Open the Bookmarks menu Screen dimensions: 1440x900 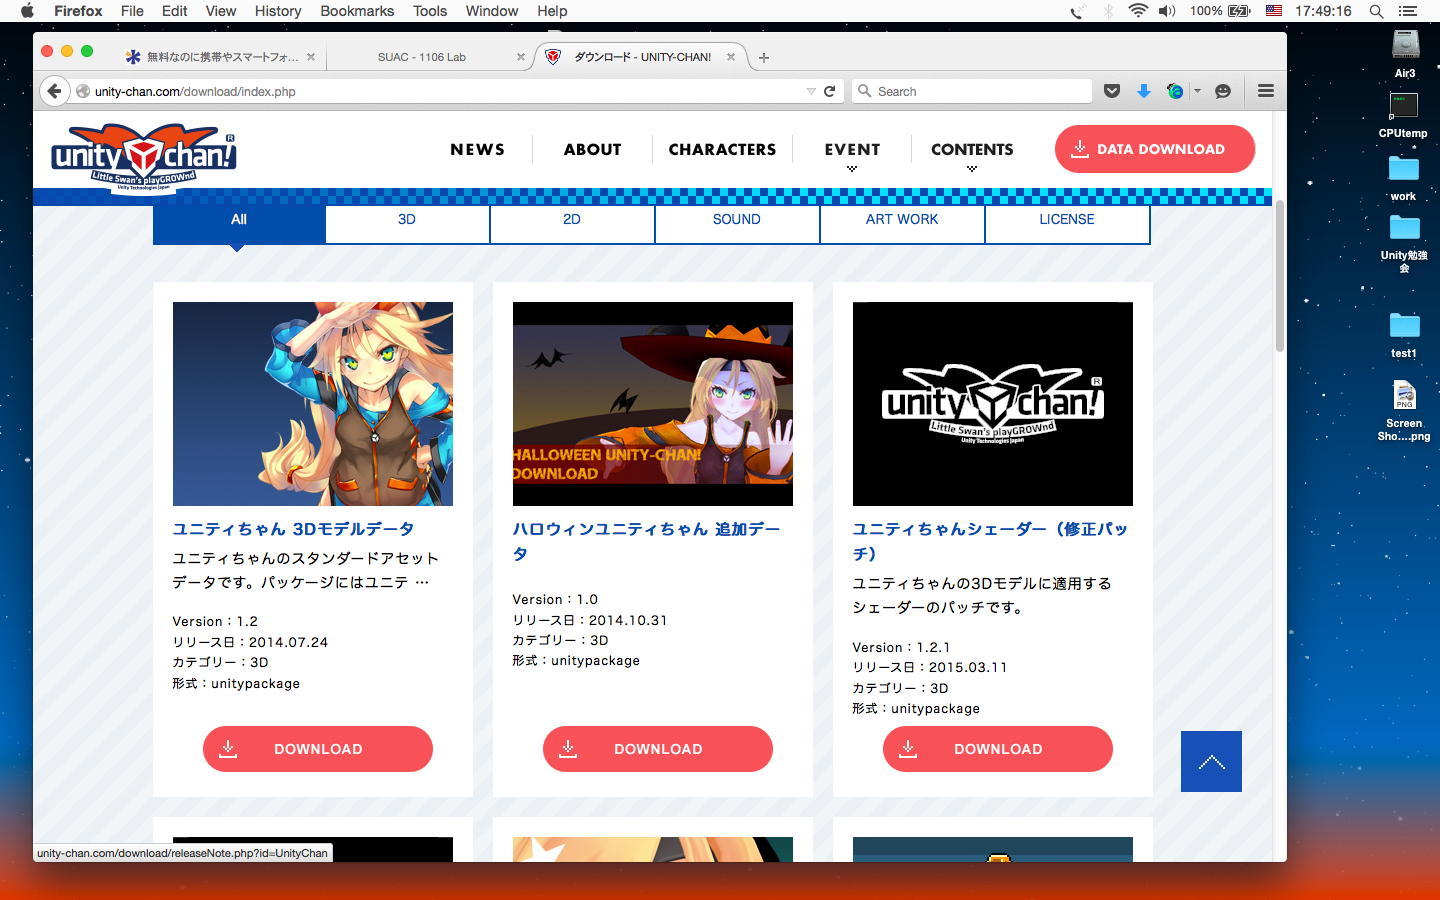pyautogui.click(x=357, y=11)
